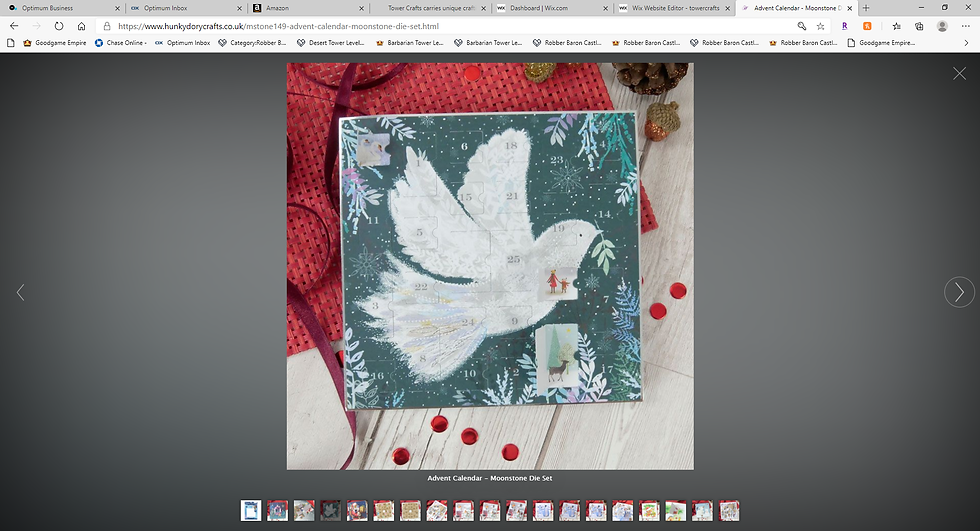
Task: Open the Desert Tower Level... bookmark
Action: coord(331,43)
